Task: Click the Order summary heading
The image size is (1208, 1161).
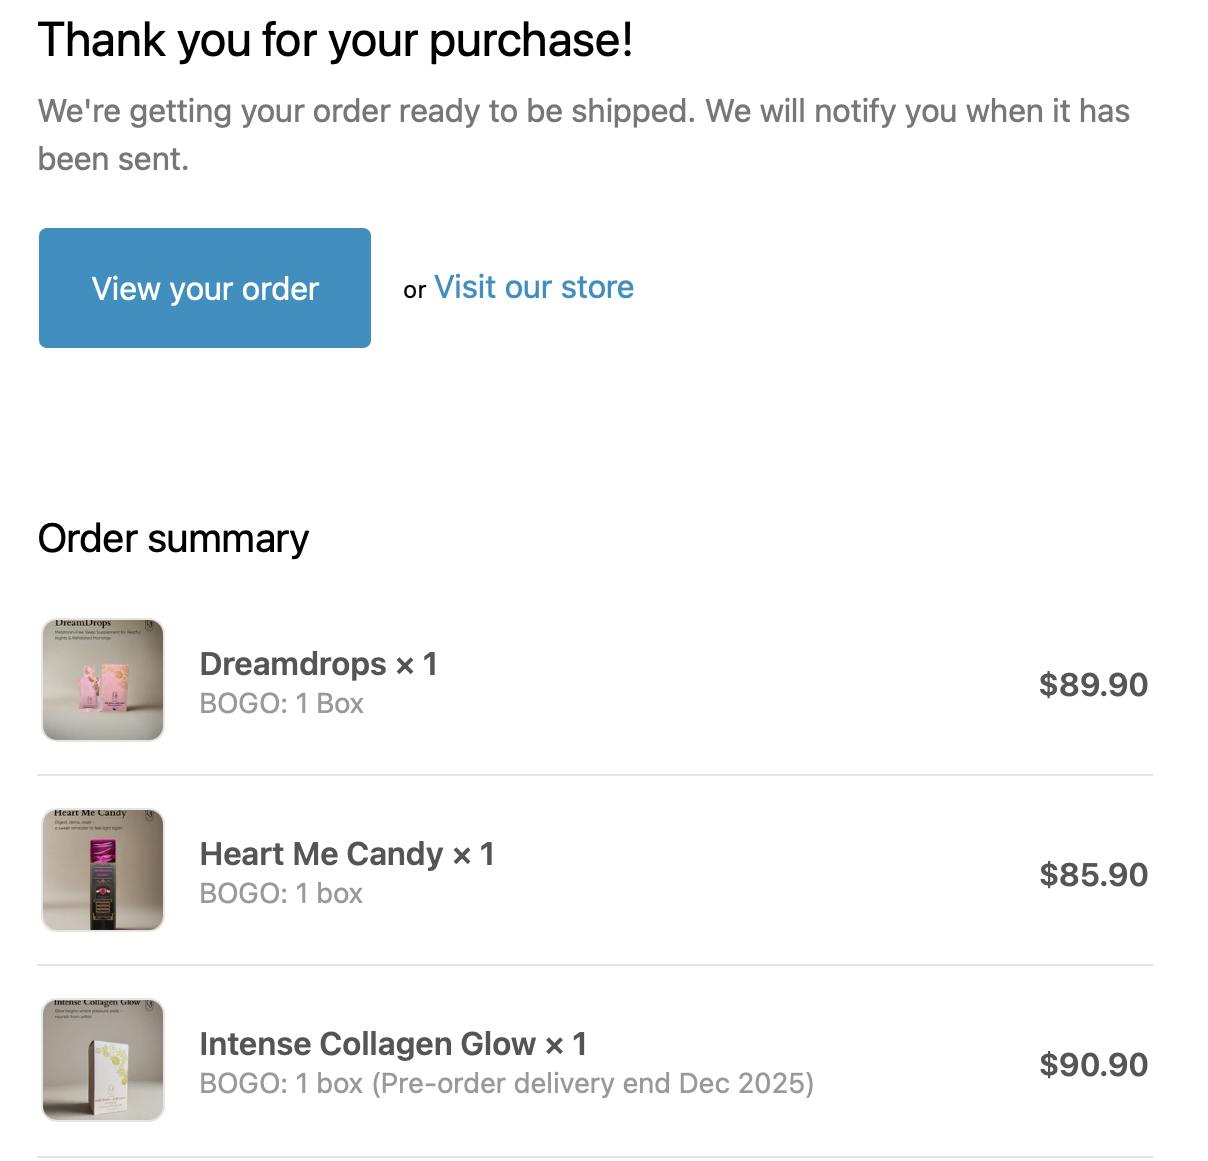Action: click(x=173, y=539)
